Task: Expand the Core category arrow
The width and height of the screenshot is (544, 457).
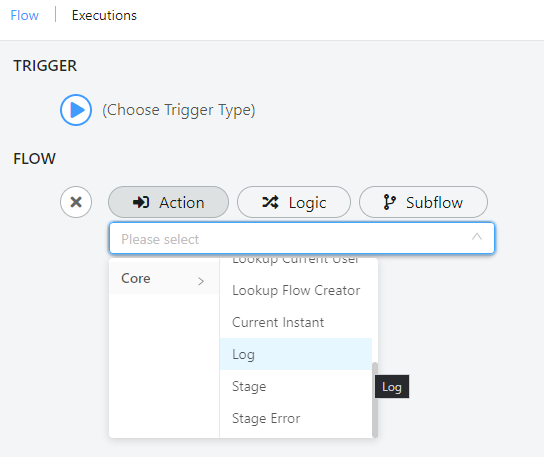Action: [201, 281]
